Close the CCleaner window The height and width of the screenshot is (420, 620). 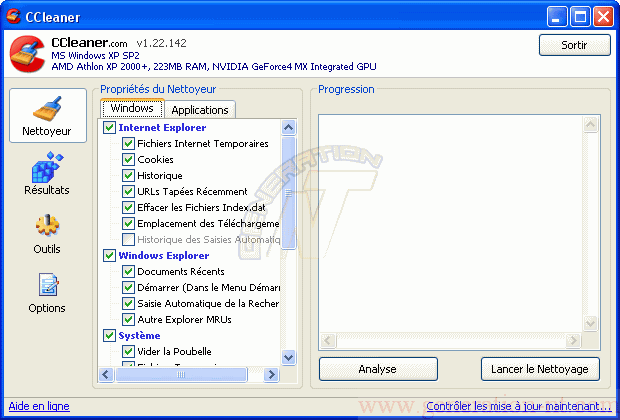tap(603, 17)
